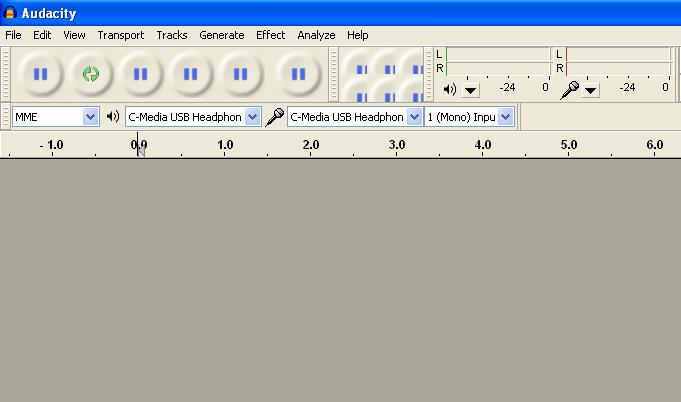
Task: Click the Audacity logo icon in the title bar
Action: click(10, 13)
